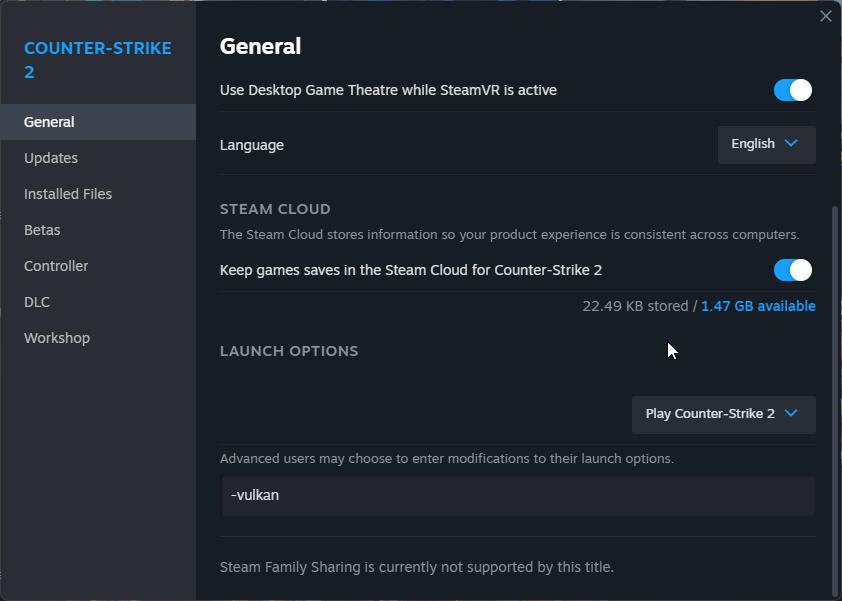This screenshot has height=601, width=842.
Task: Select the General section in sidebar
Action: pos(50,122)
